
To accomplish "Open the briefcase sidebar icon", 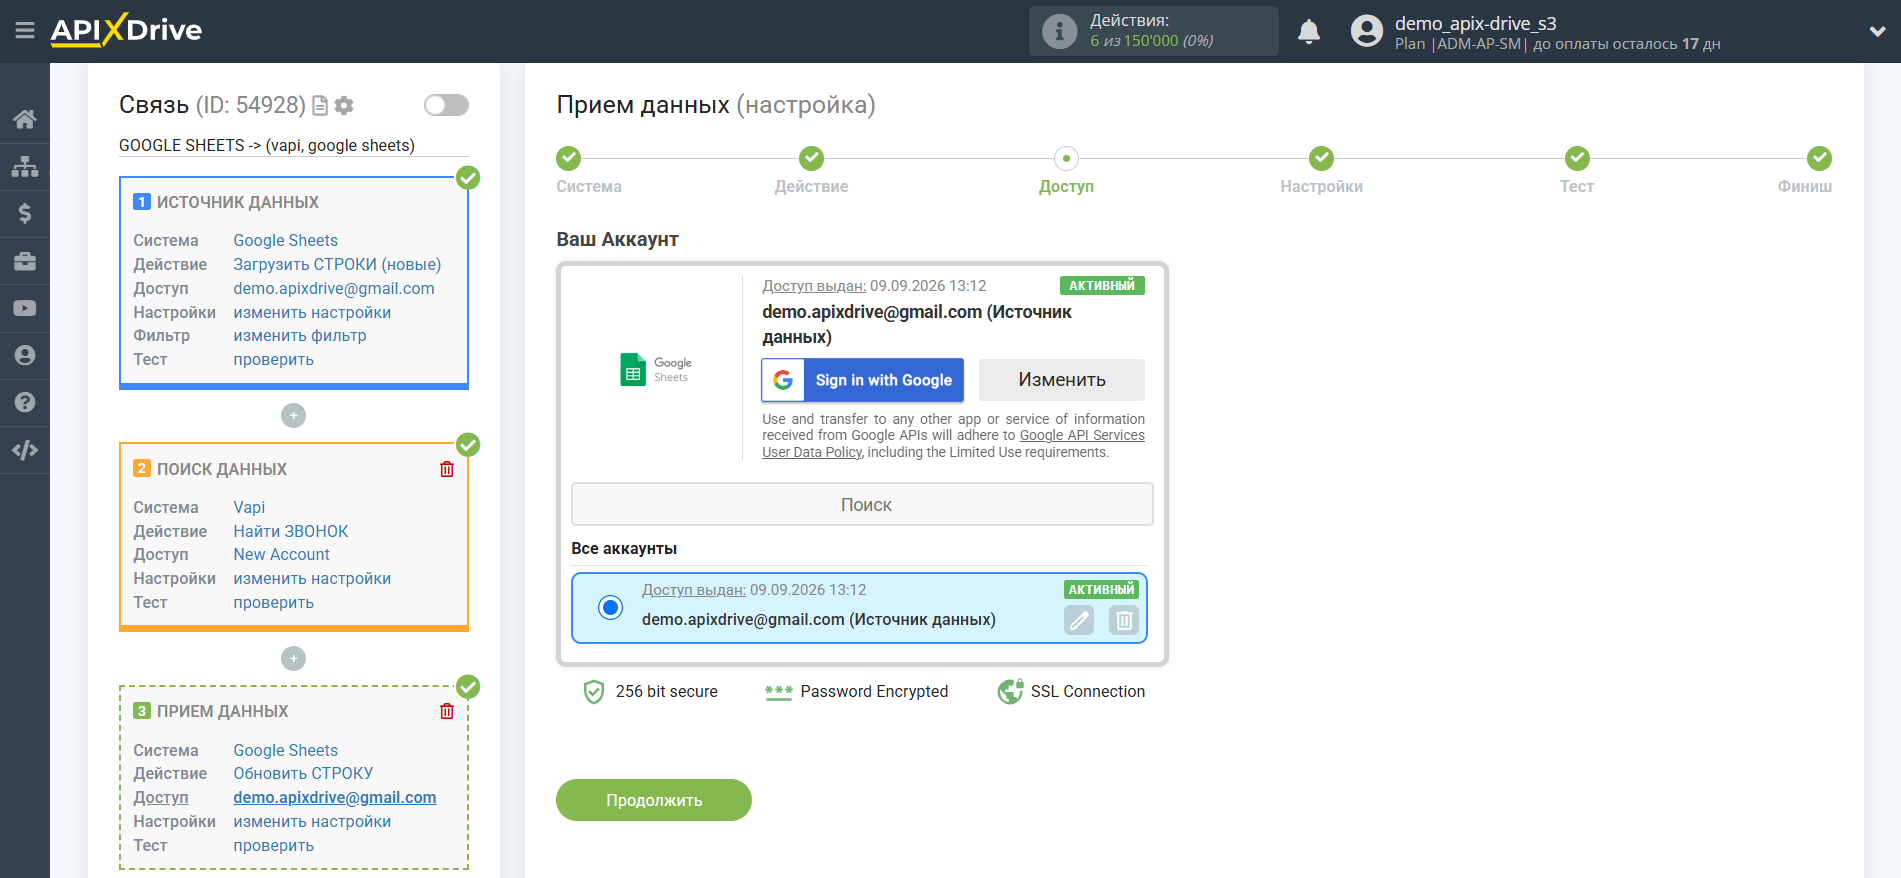I will point(25,261).
